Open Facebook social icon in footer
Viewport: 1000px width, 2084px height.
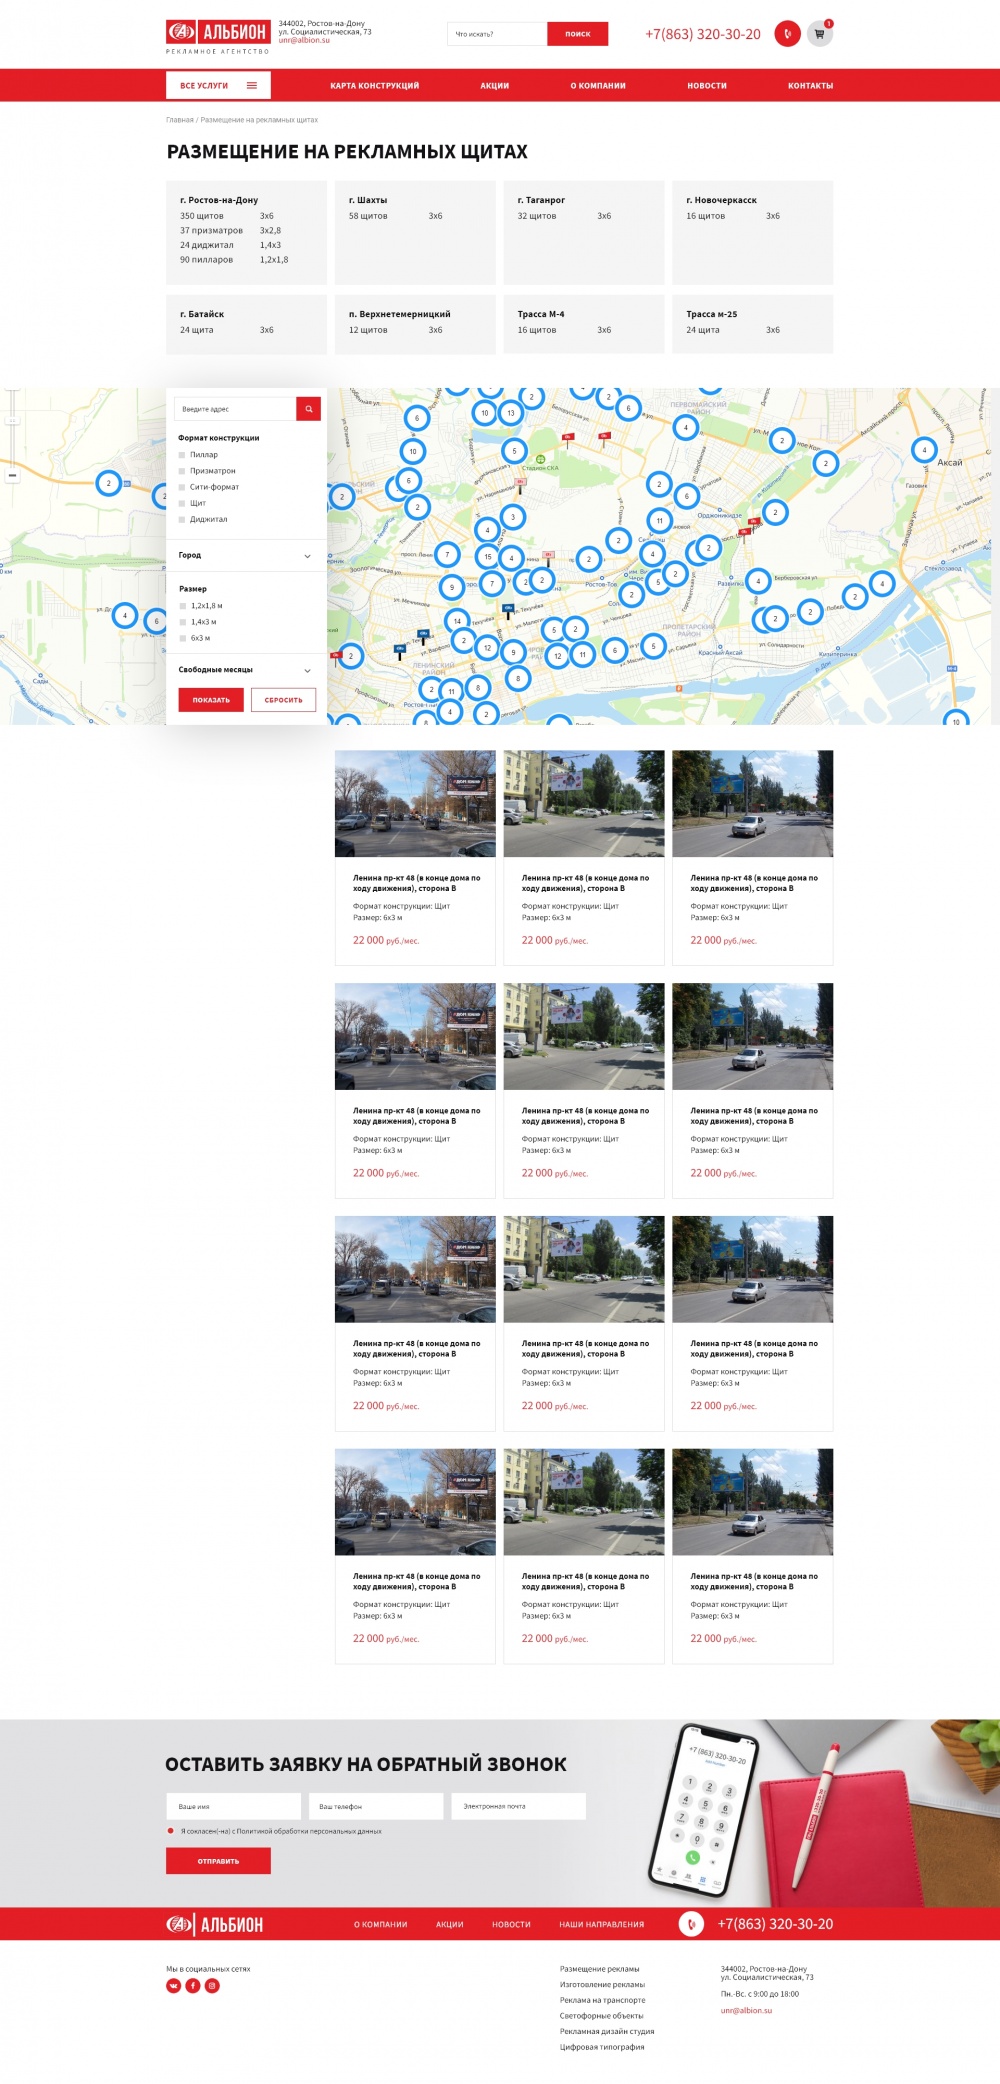tap(193, 1986)
